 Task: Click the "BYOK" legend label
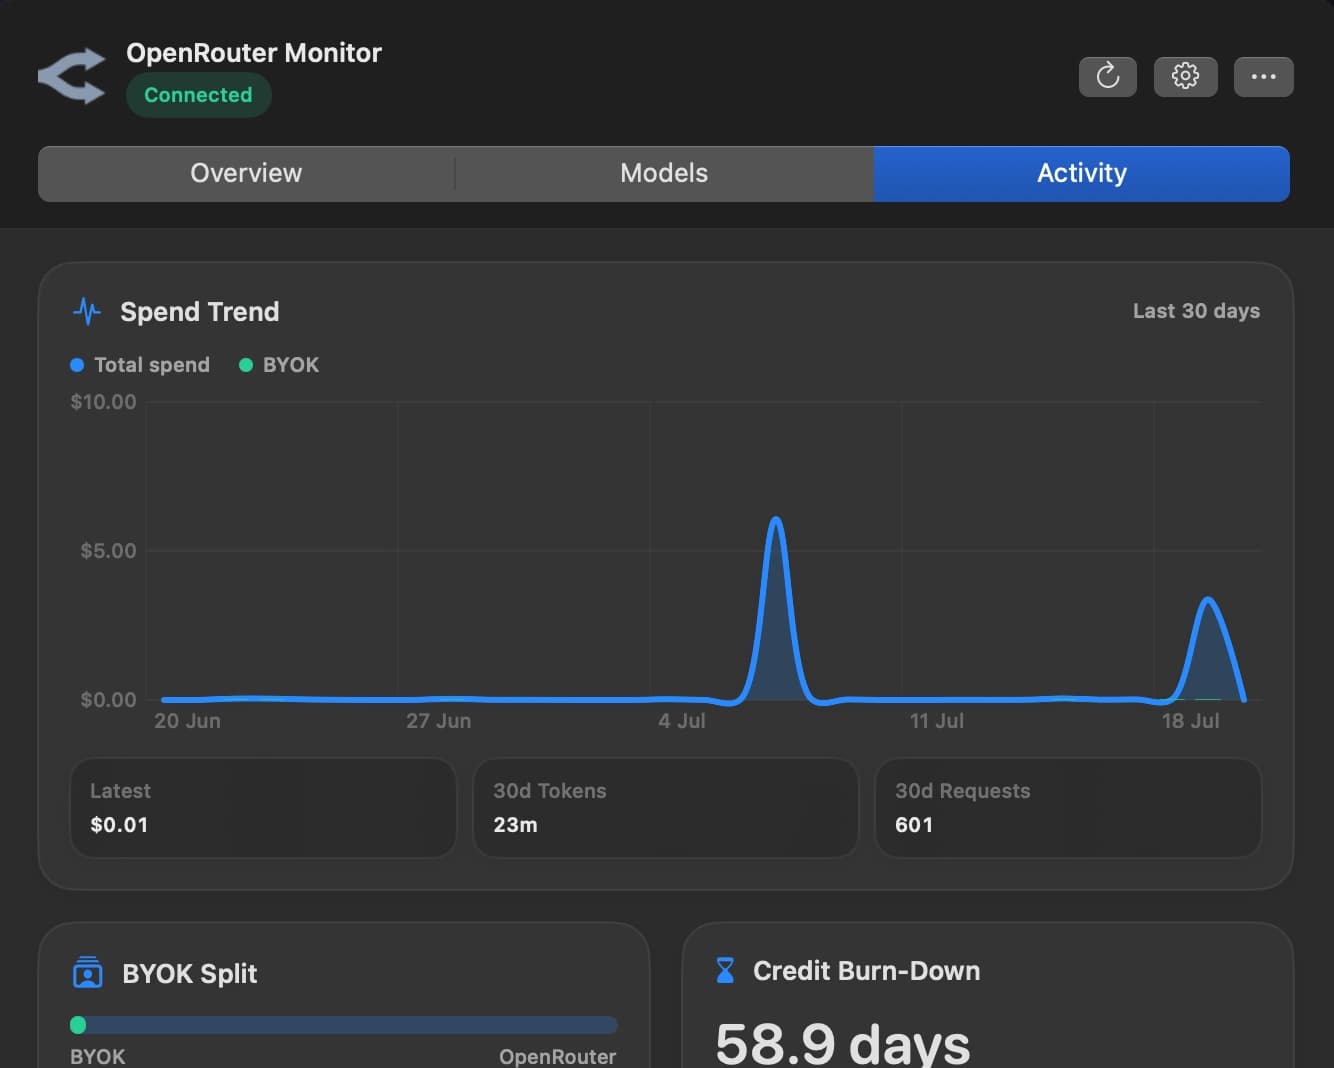coord(291,365)
